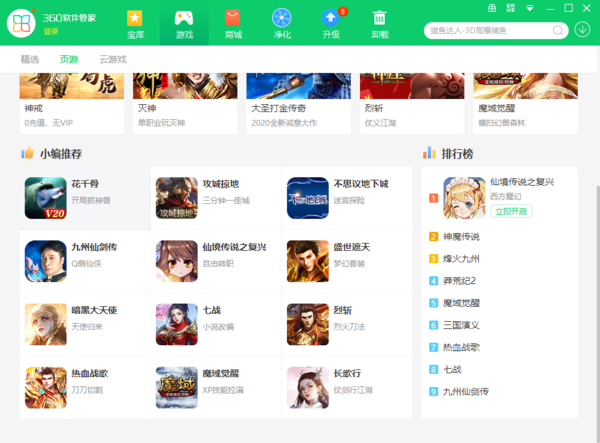Open the 升级 upgrade icon
Viewport: 600px width, 443px height.
pos(331,18)
